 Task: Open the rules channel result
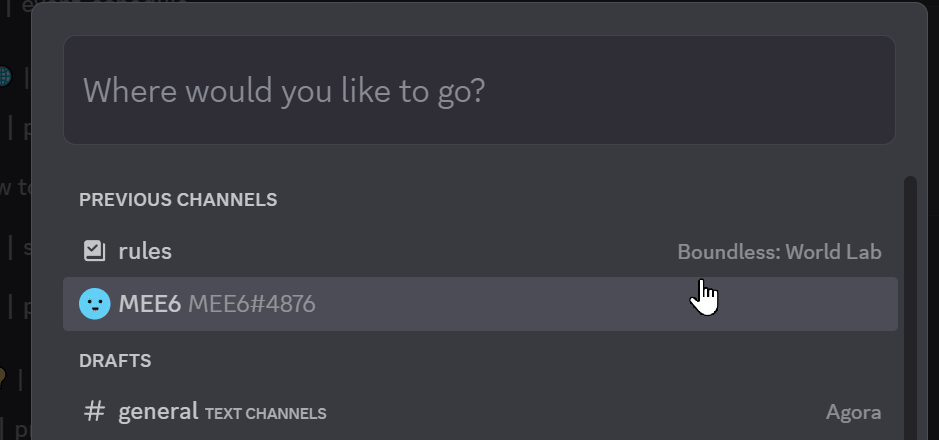[145, 251]
